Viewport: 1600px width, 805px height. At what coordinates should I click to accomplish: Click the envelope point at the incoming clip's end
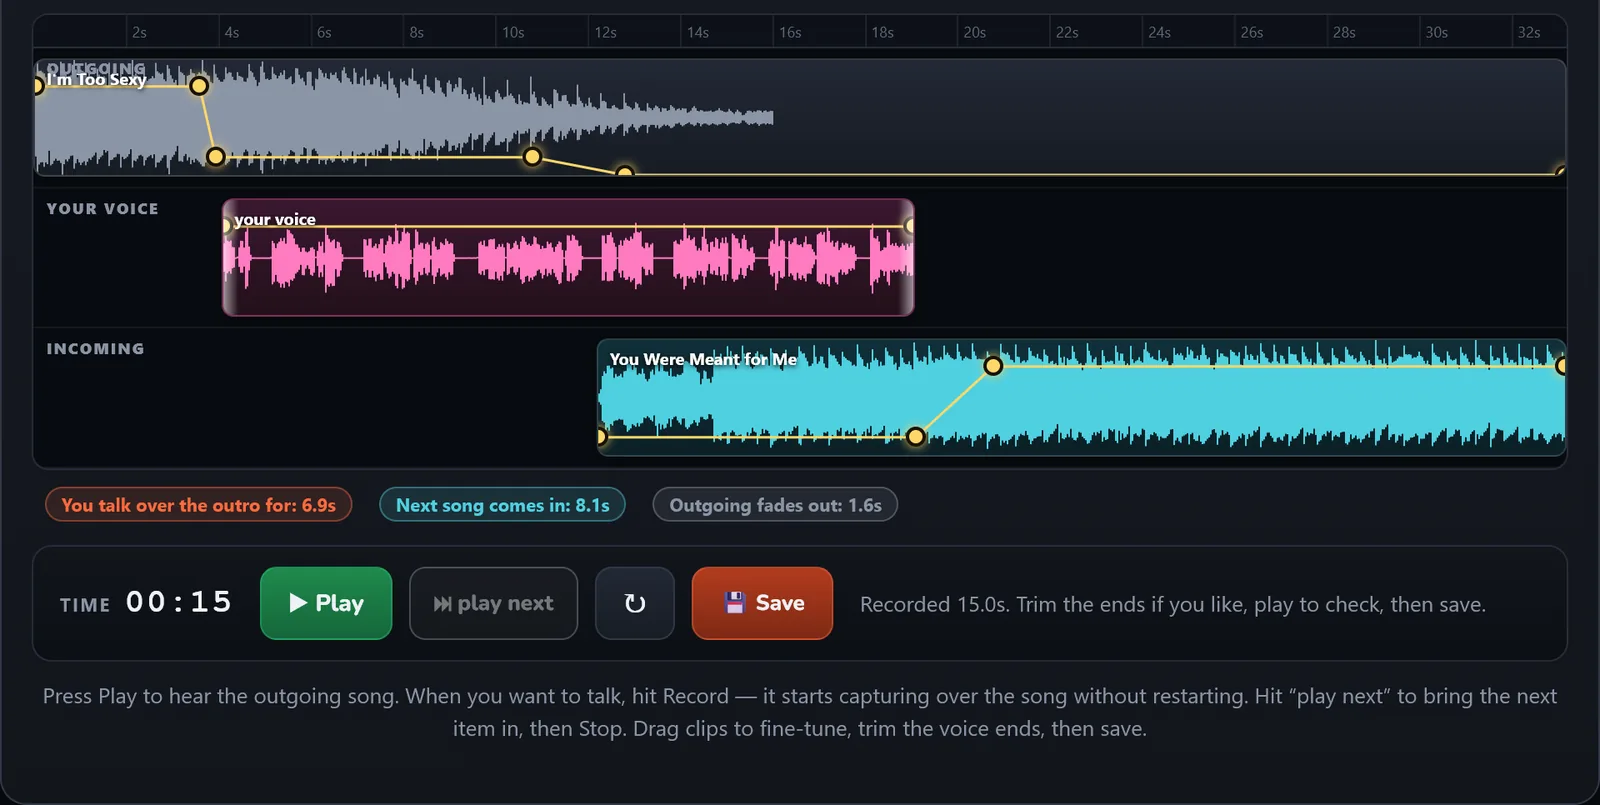(x=1561, y=366)
